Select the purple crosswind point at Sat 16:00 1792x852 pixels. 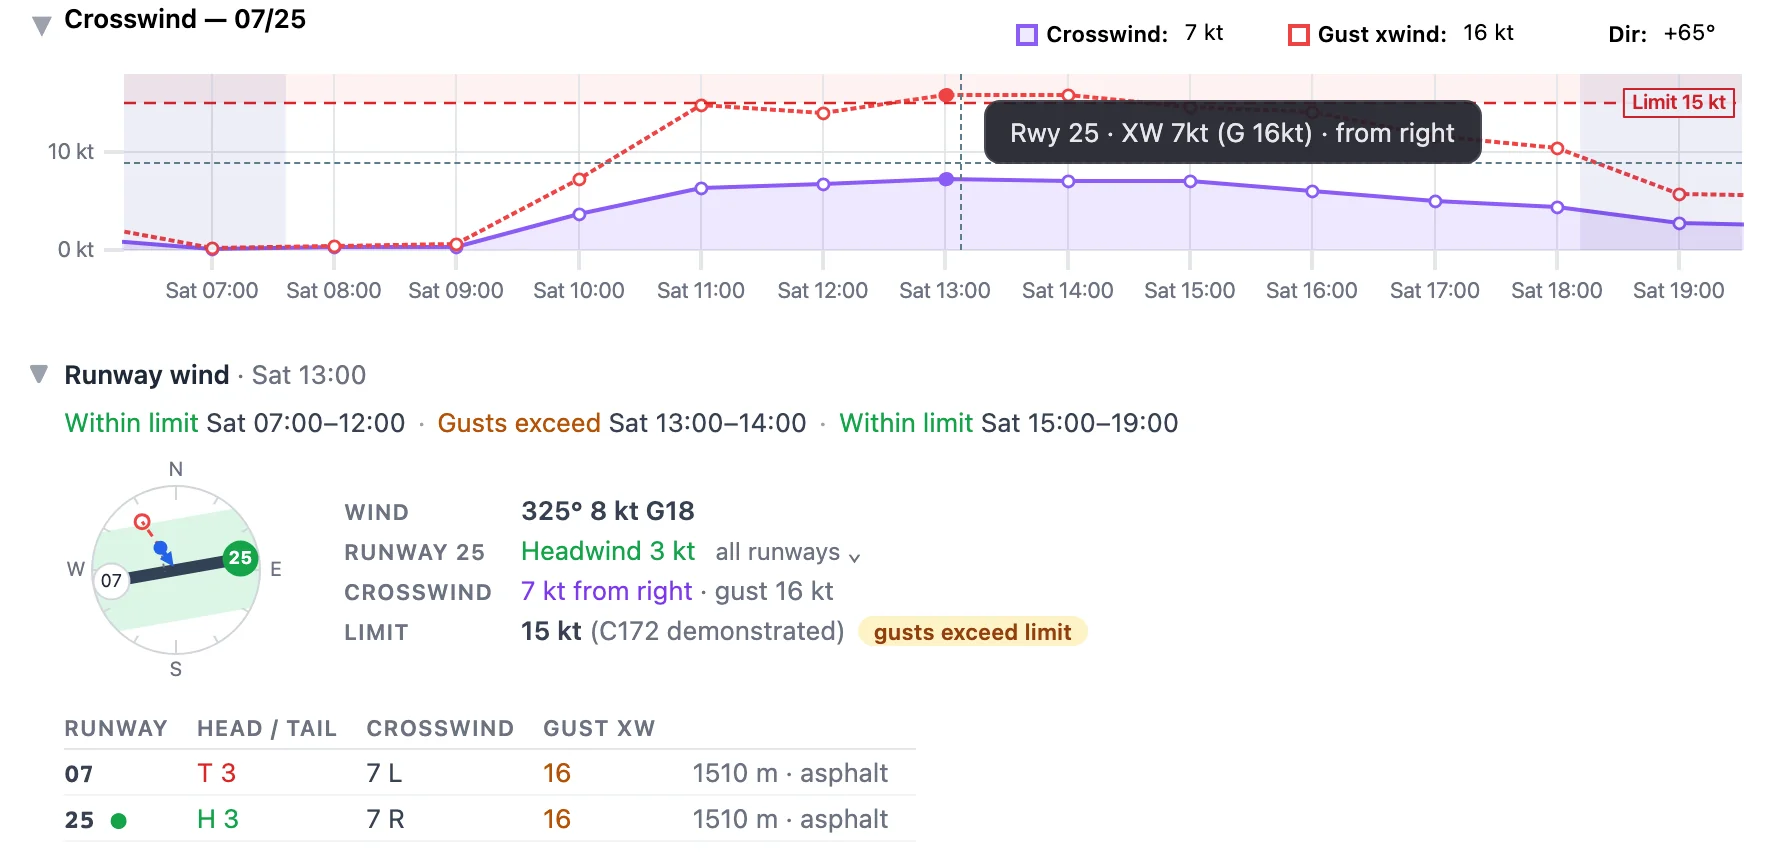[x=1312, y=191]
